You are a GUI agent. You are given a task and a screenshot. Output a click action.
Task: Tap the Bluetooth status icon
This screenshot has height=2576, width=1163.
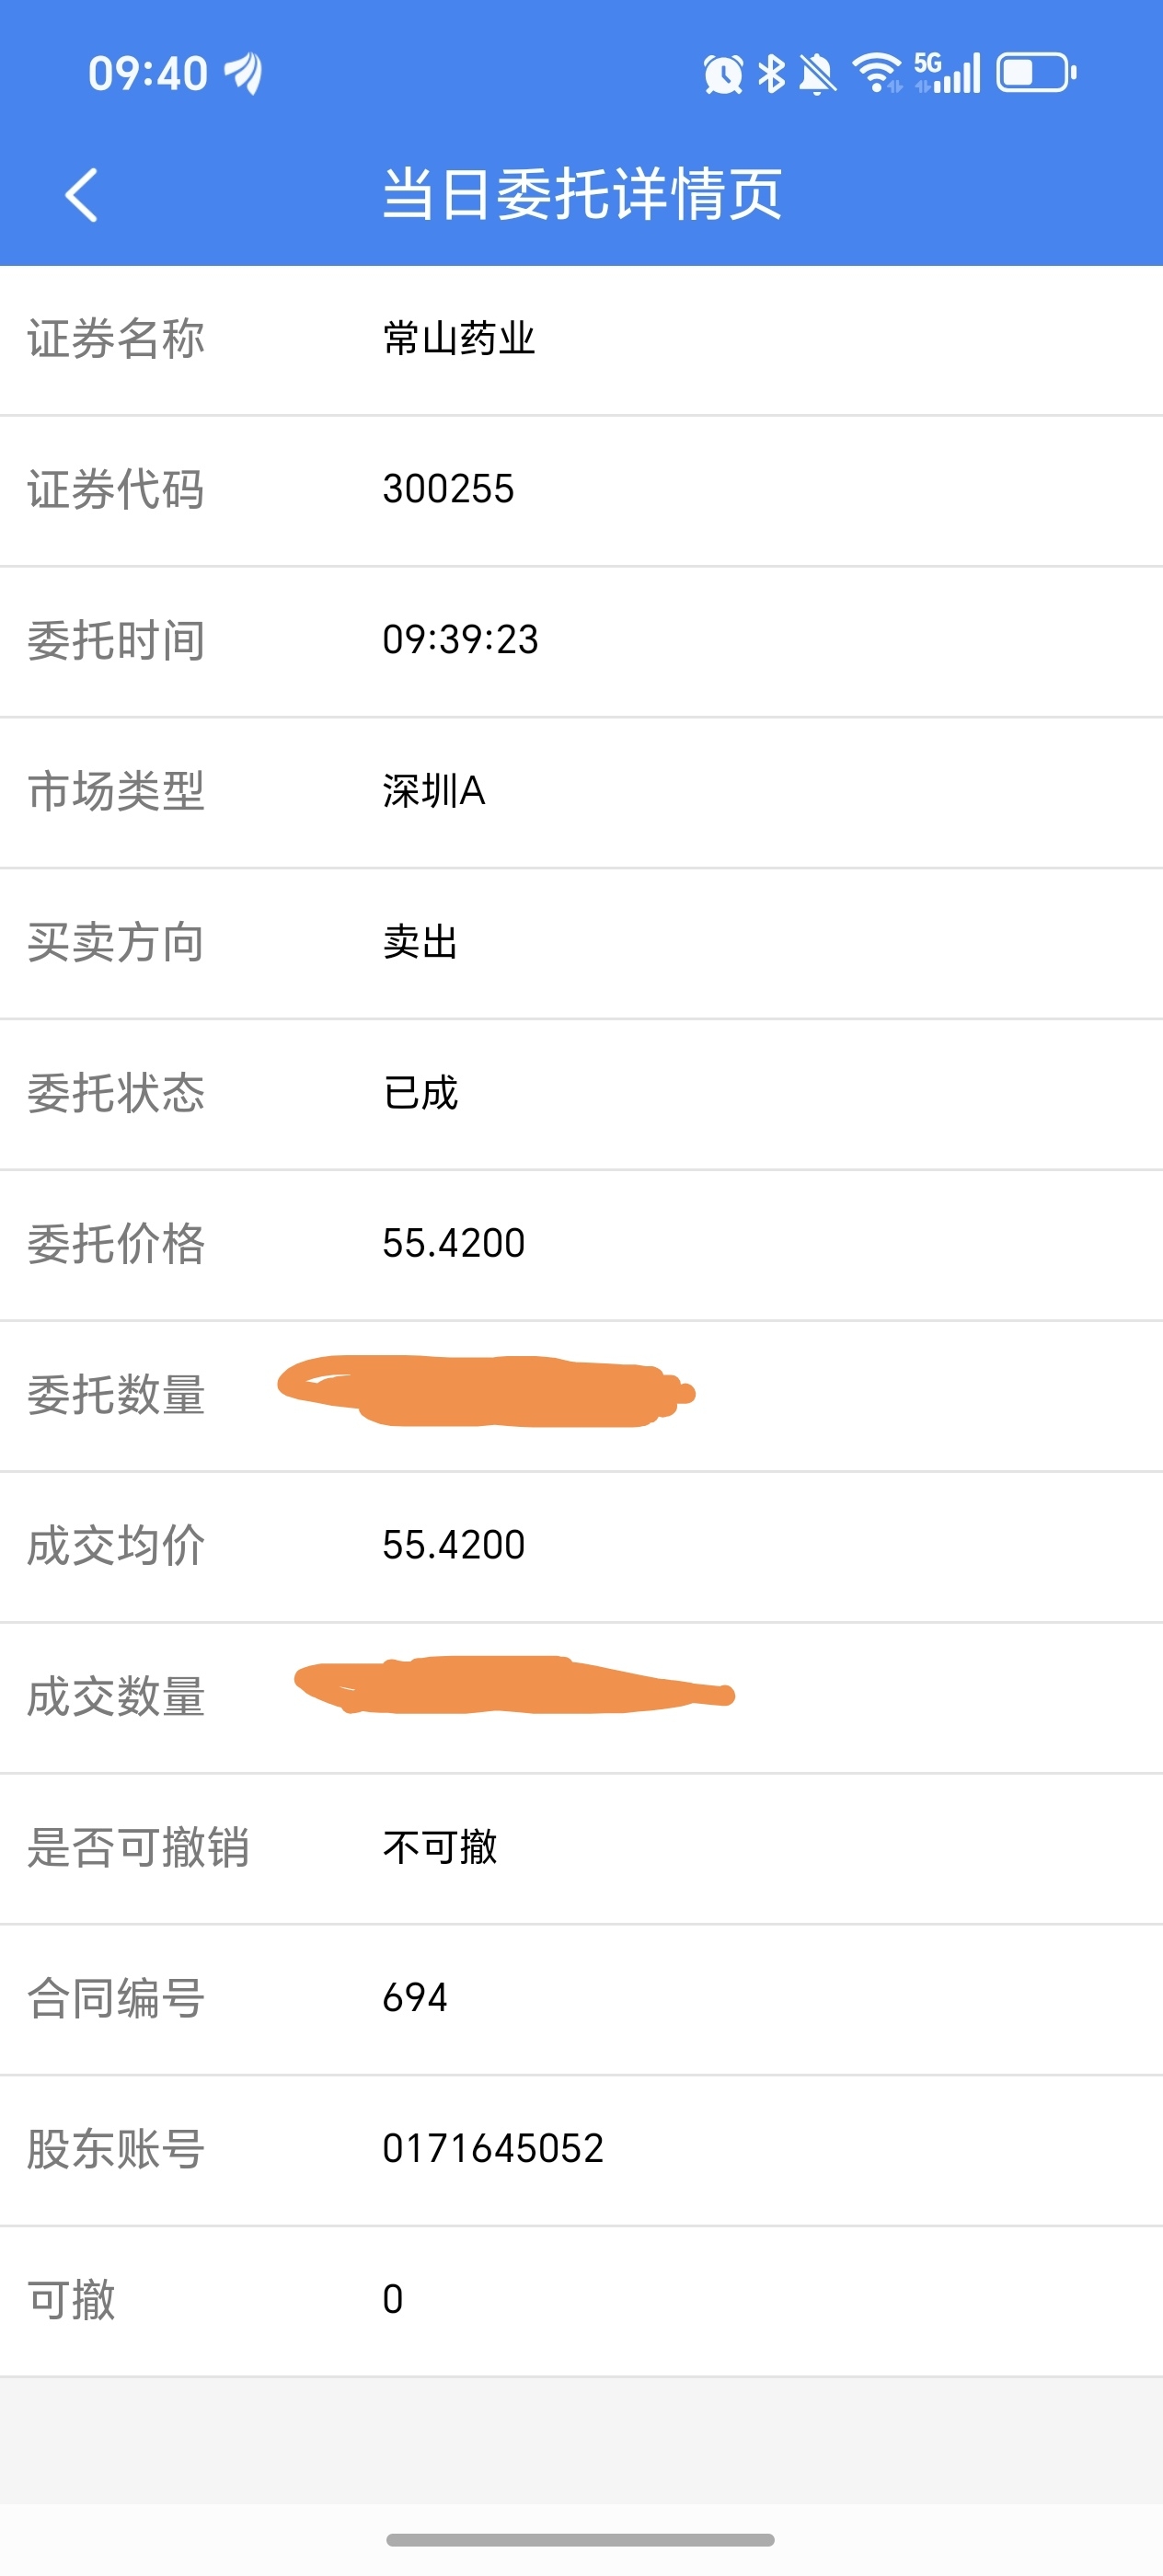pyautogui.click(x=771, y=74)
